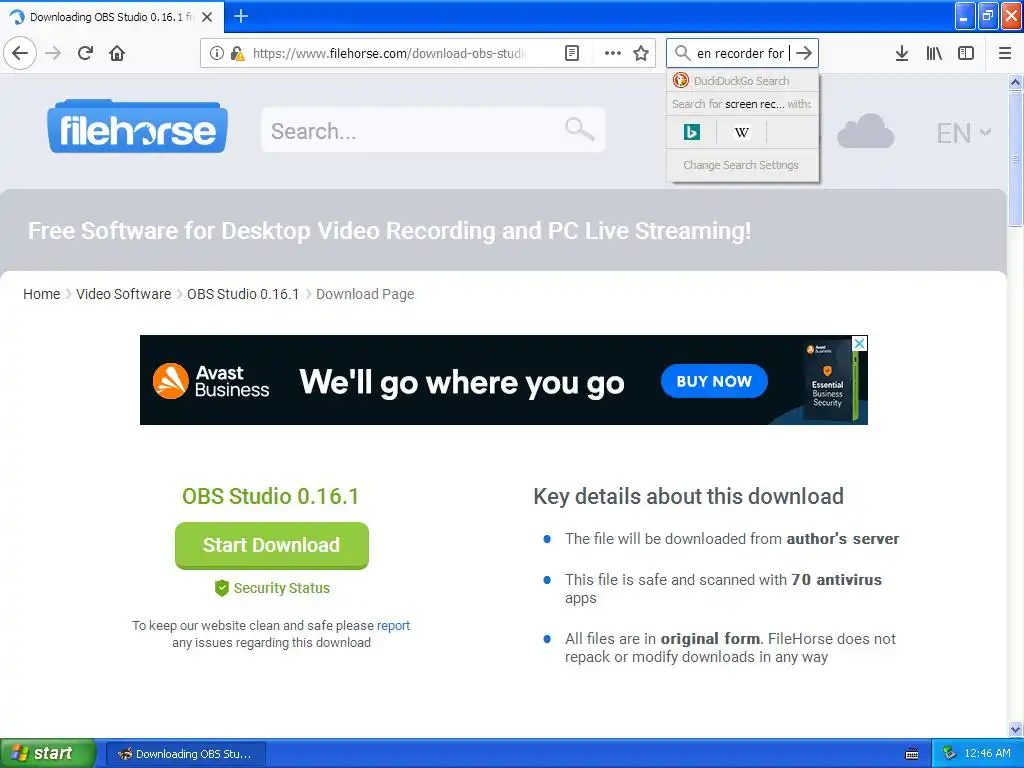
Task: Click the report link
Action: pos(393,626)
